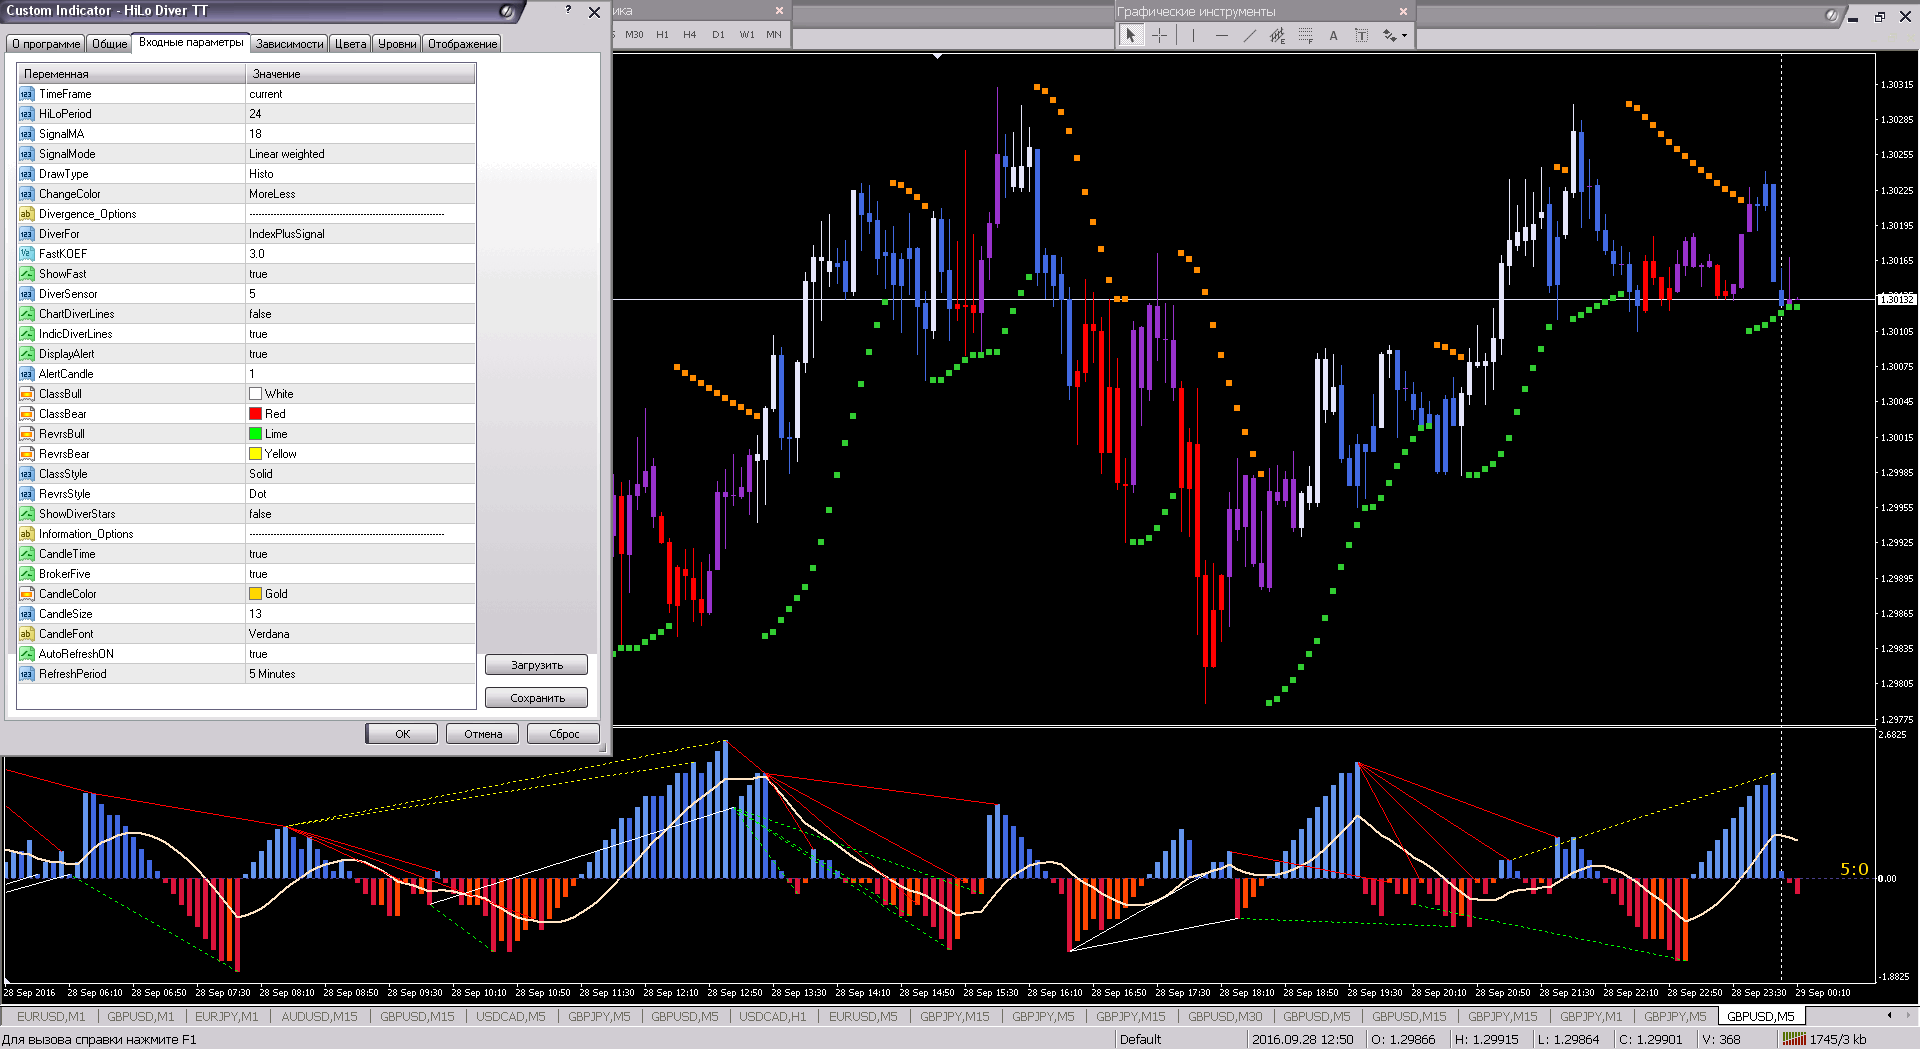Select the text label tool
The height and width of the screenshot is (1049, 1920).
tap(1333, 35)
